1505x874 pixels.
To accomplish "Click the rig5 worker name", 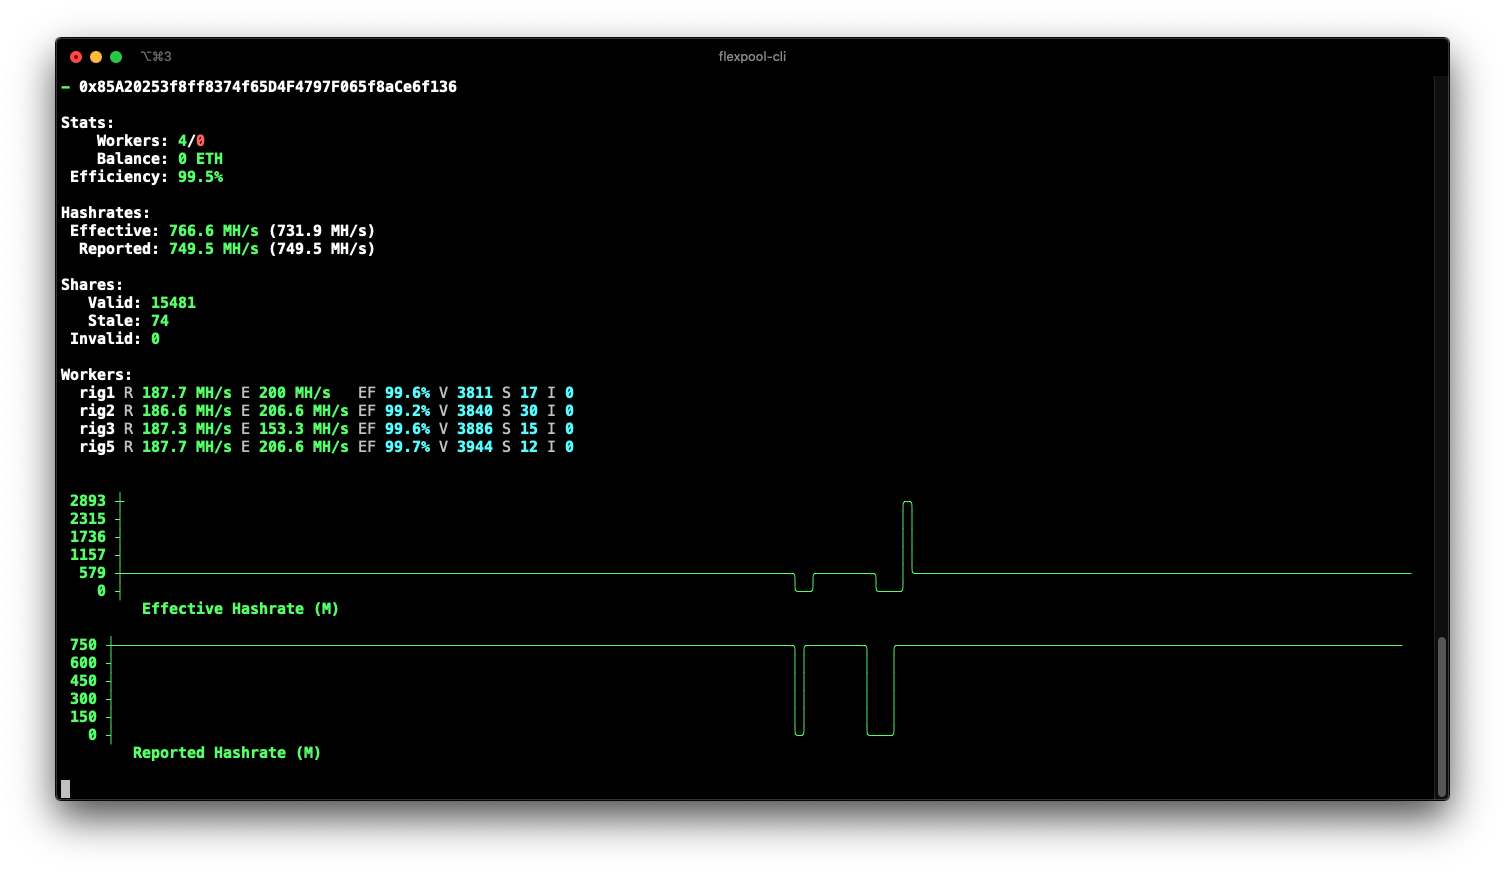I will 97,447.
